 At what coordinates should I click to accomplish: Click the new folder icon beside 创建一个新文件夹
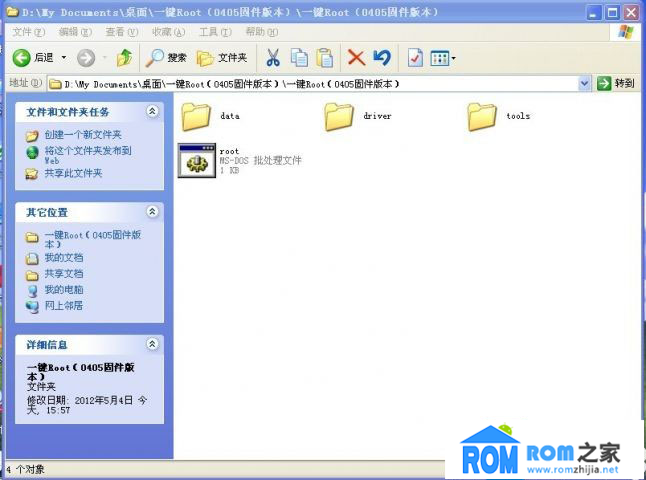(32, 136)
